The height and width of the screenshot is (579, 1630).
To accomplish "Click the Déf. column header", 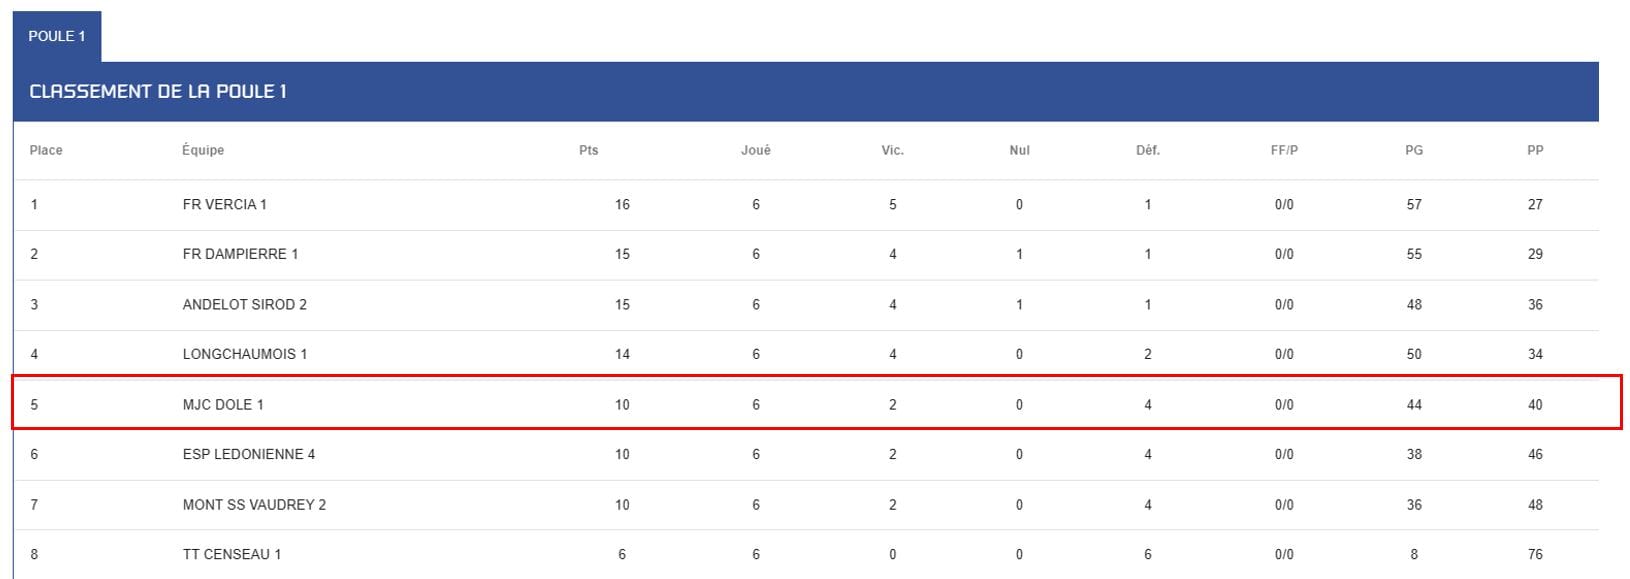I will [x=1148, y=150].
